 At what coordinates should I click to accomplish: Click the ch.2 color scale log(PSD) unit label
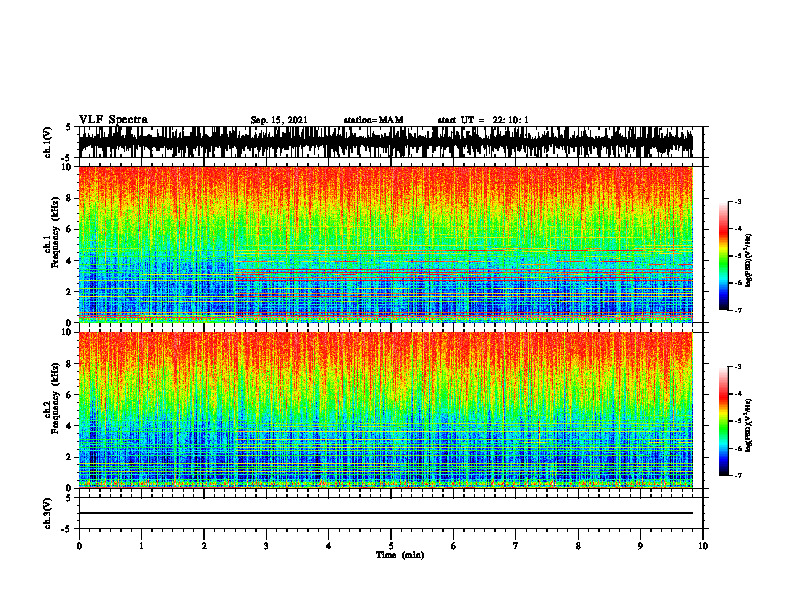coord(749,425)
